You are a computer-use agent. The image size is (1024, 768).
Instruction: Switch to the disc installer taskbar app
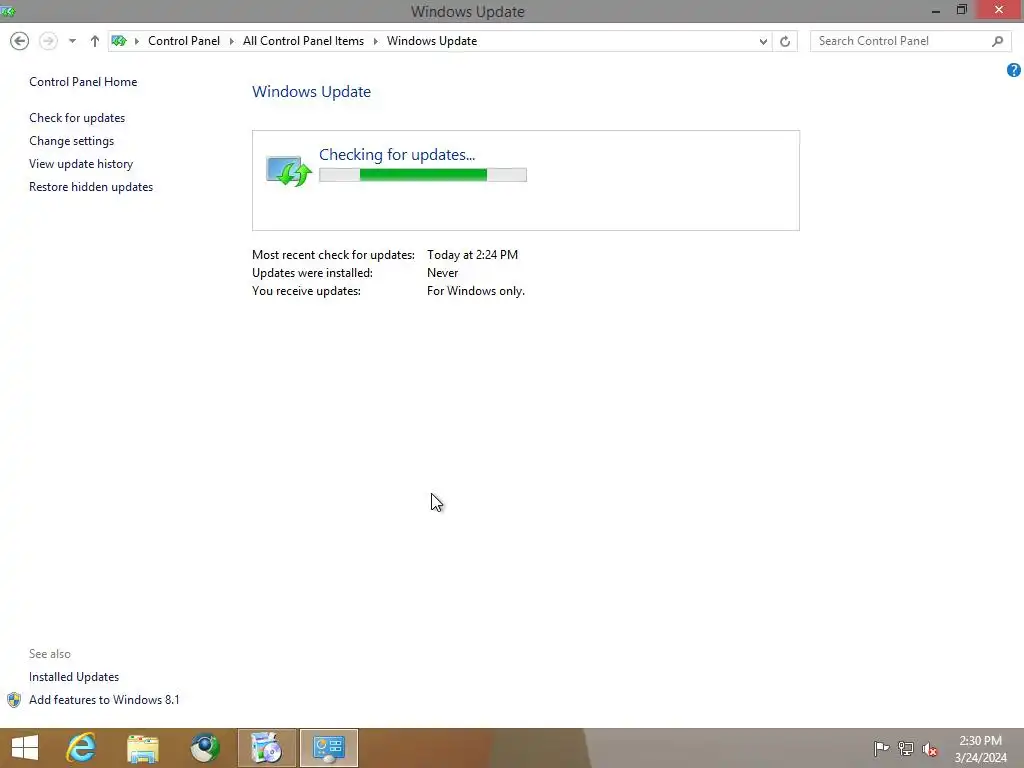(x=266, y=748)
